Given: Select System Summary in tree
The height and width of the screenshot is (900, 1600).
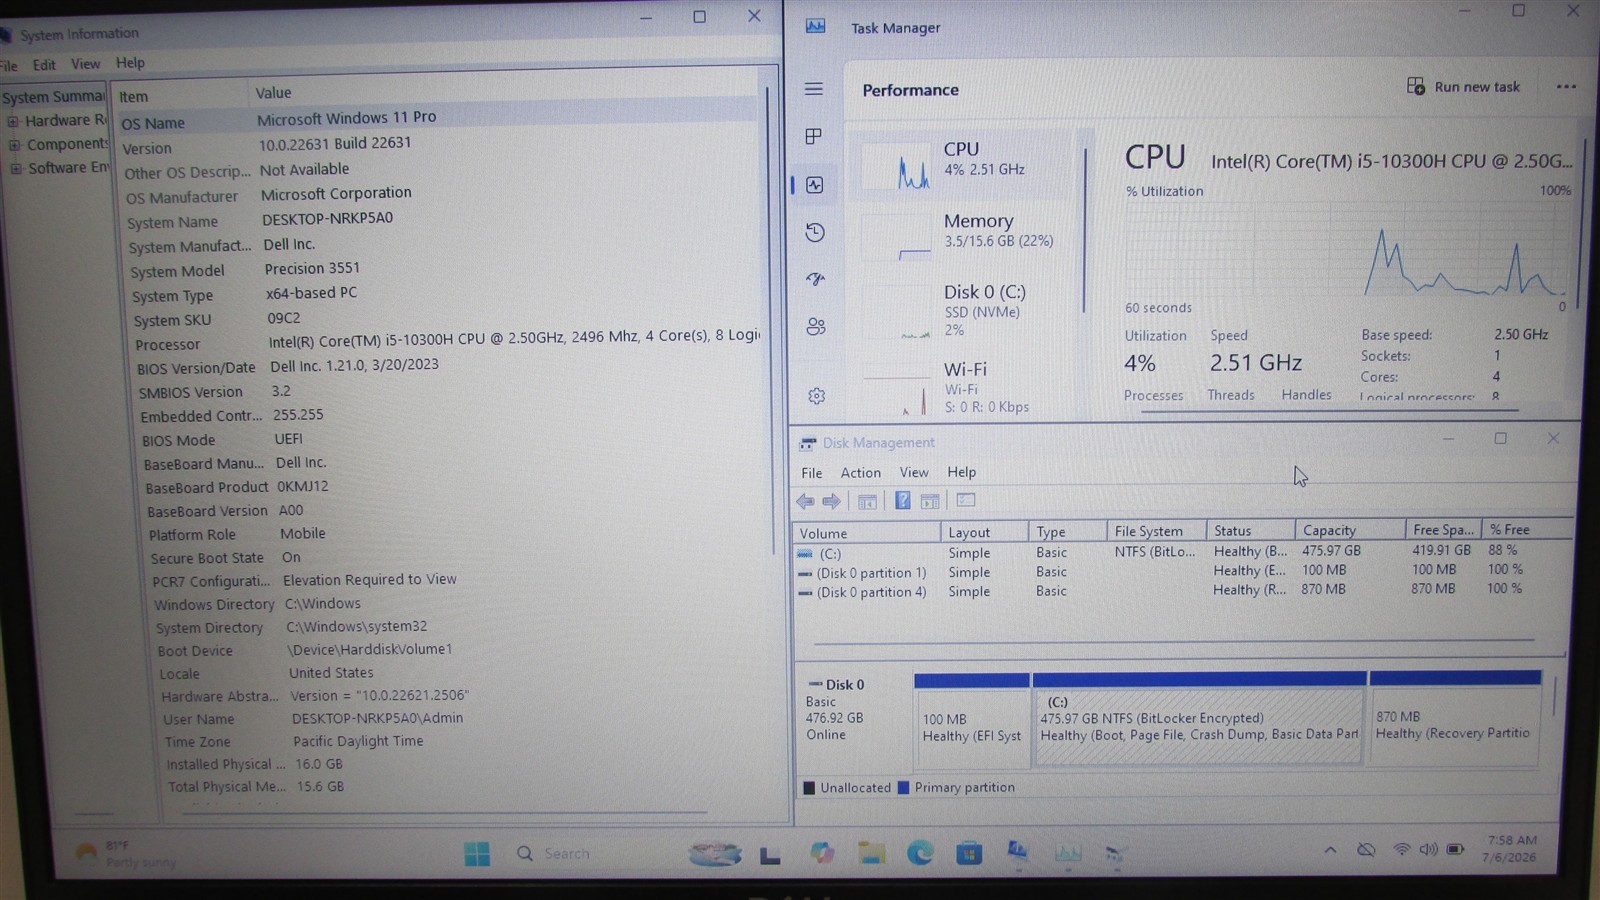Looking at the screenshot, I should [x=53, y=97].
